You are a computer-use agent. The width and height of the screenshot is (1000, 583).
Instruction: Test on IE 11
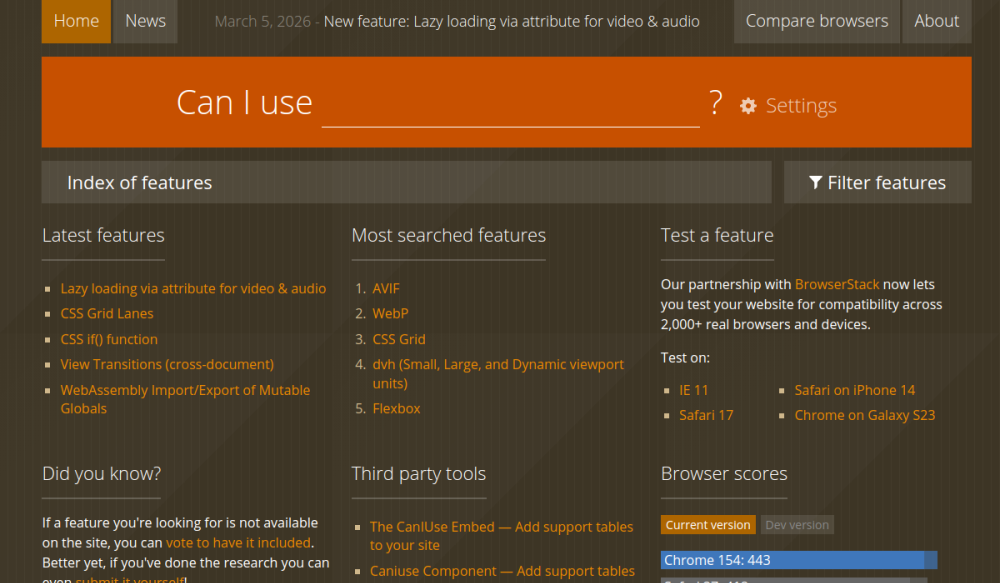[x=694, y=390]
